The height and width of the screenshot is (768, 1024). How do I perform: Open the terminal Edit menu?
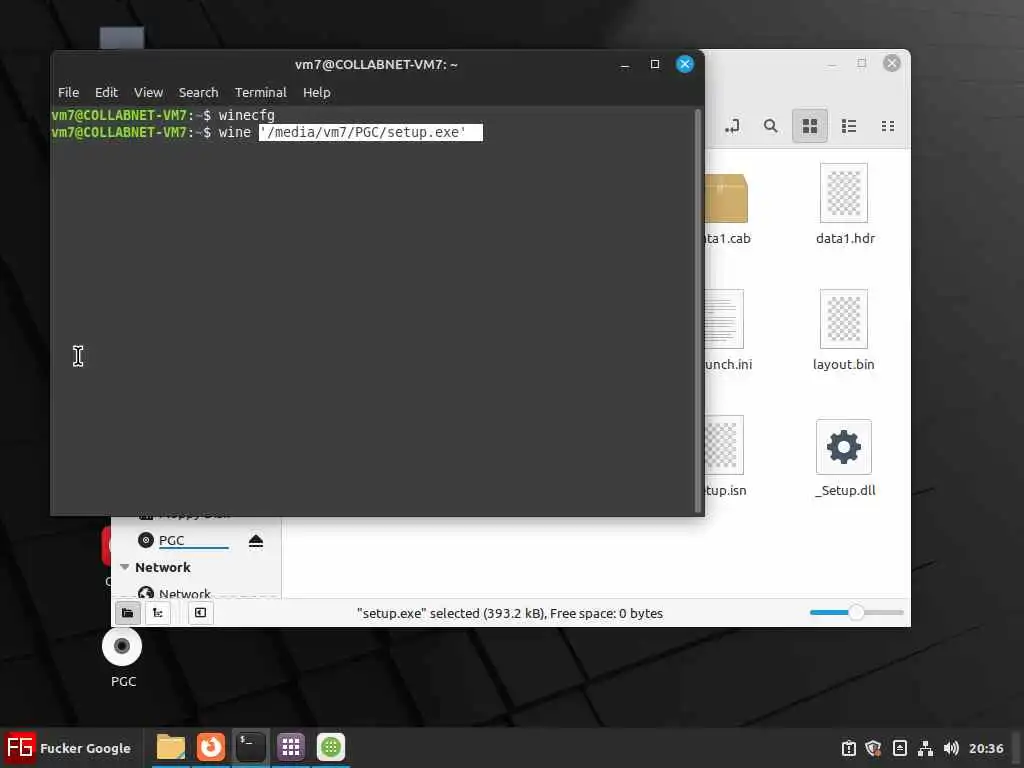tap(106, 93)
